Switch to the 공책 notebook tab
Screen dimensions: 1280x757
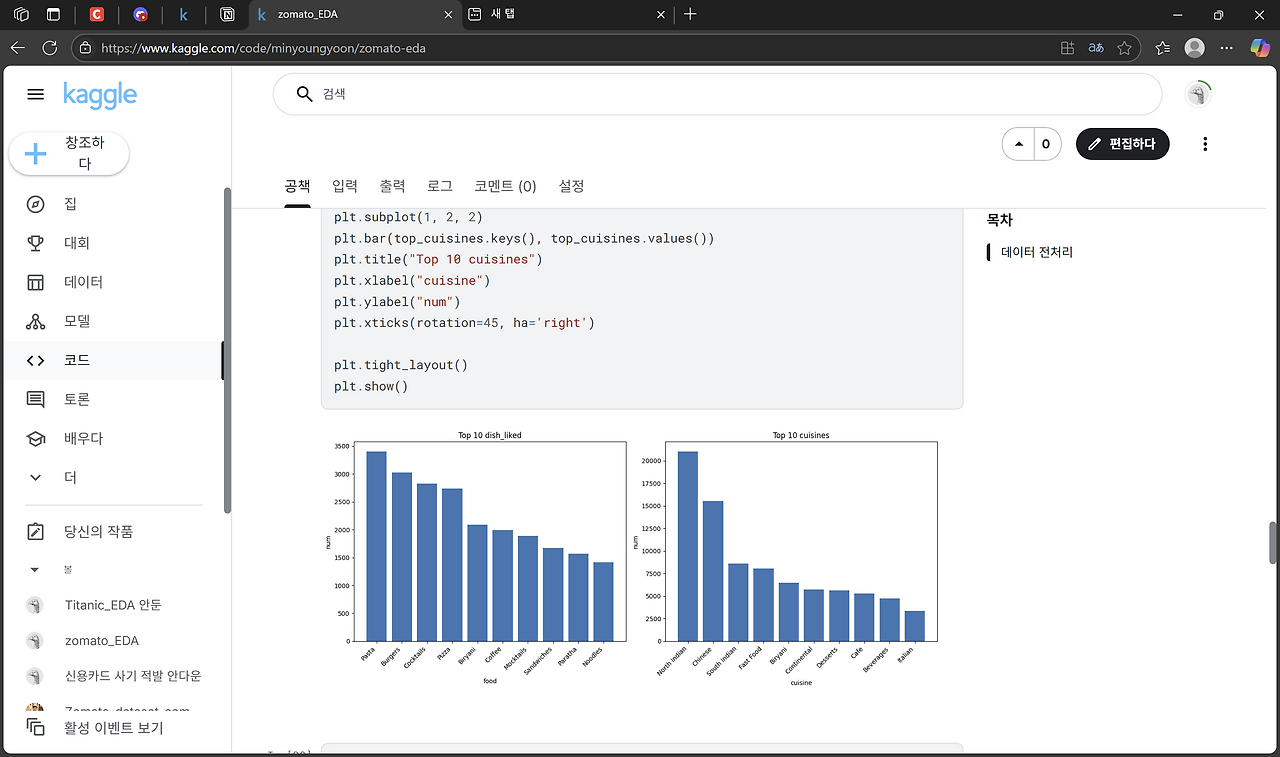click(297, 186)
